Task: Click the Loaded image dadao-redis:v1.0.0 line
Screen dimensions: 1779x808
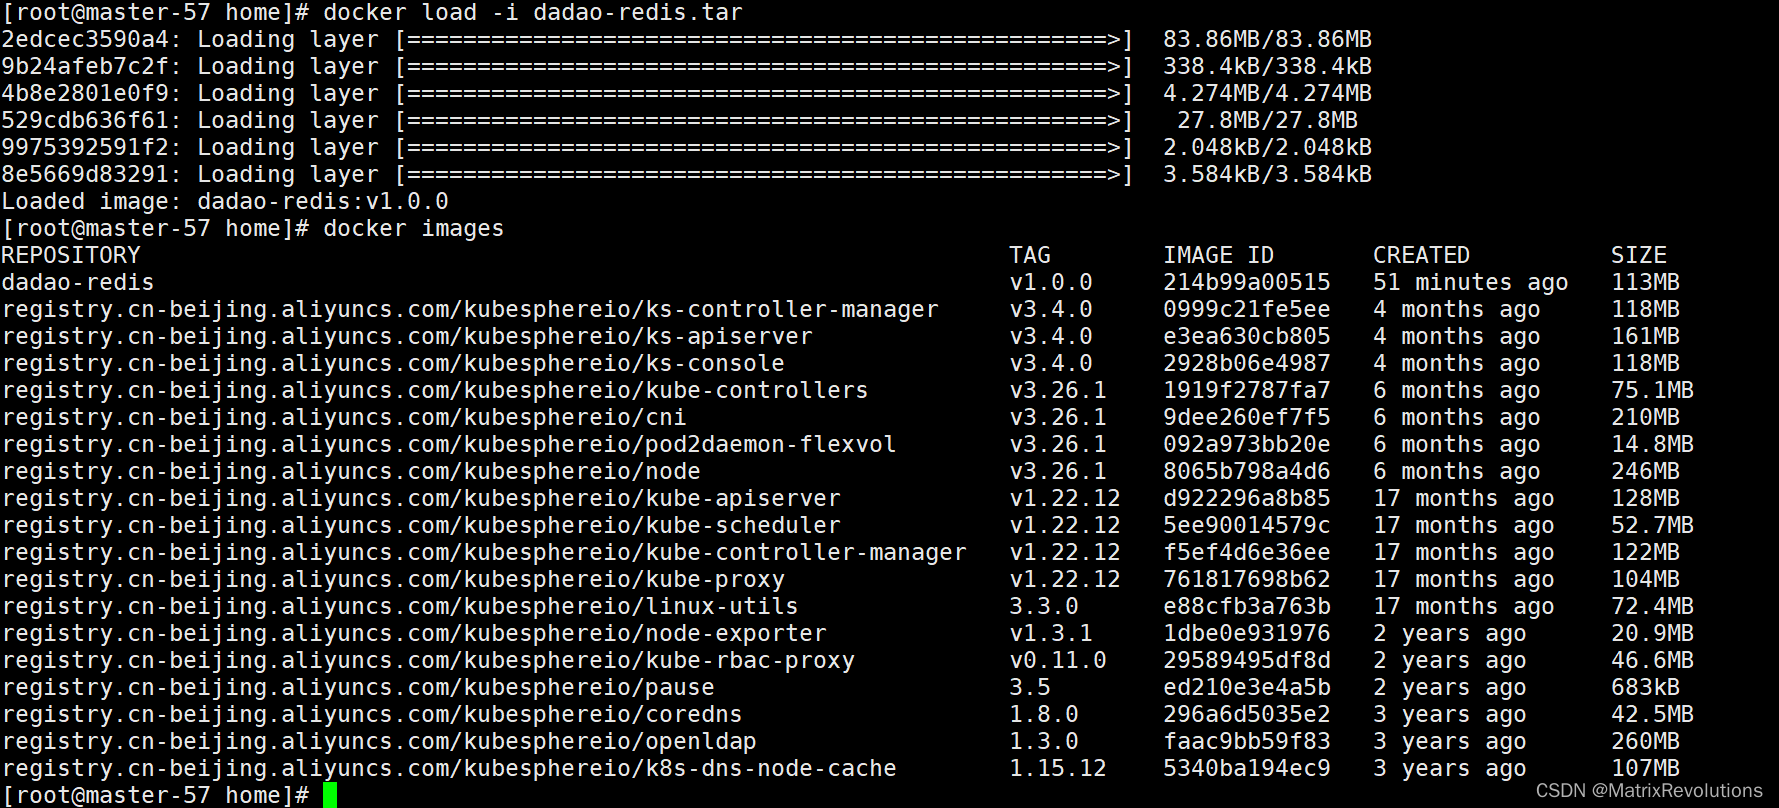Action: coord(225,202)
